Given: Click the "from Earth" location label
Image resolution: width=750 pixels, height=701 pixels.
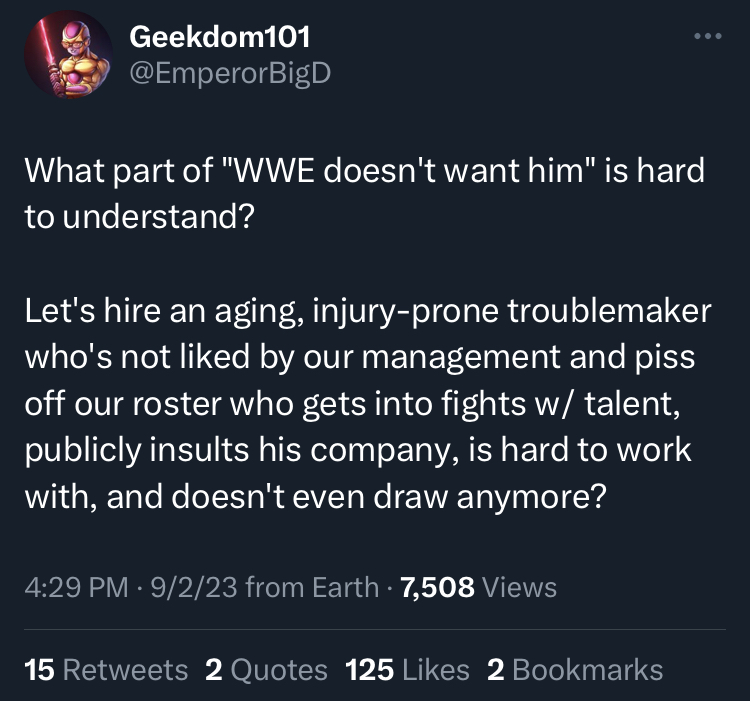Looking at the screenshot, I should point(312,587).
